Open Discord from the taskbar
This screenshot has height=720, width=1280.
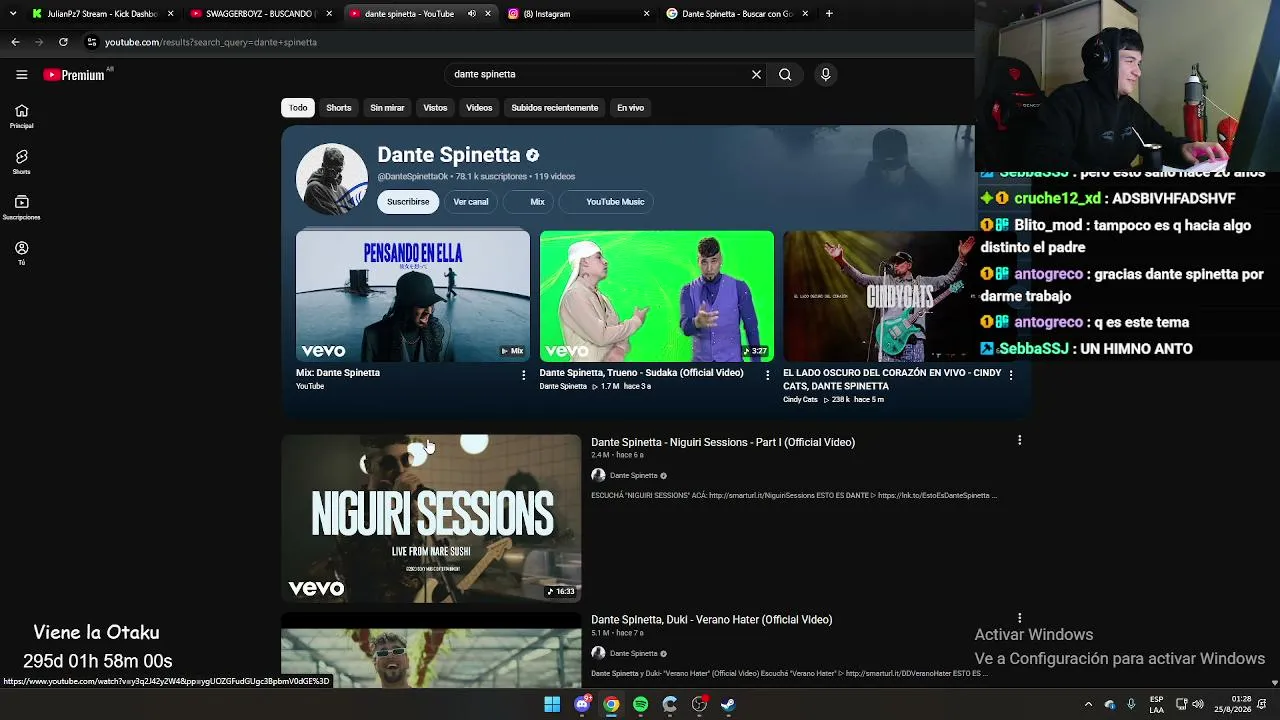[582, 704]
